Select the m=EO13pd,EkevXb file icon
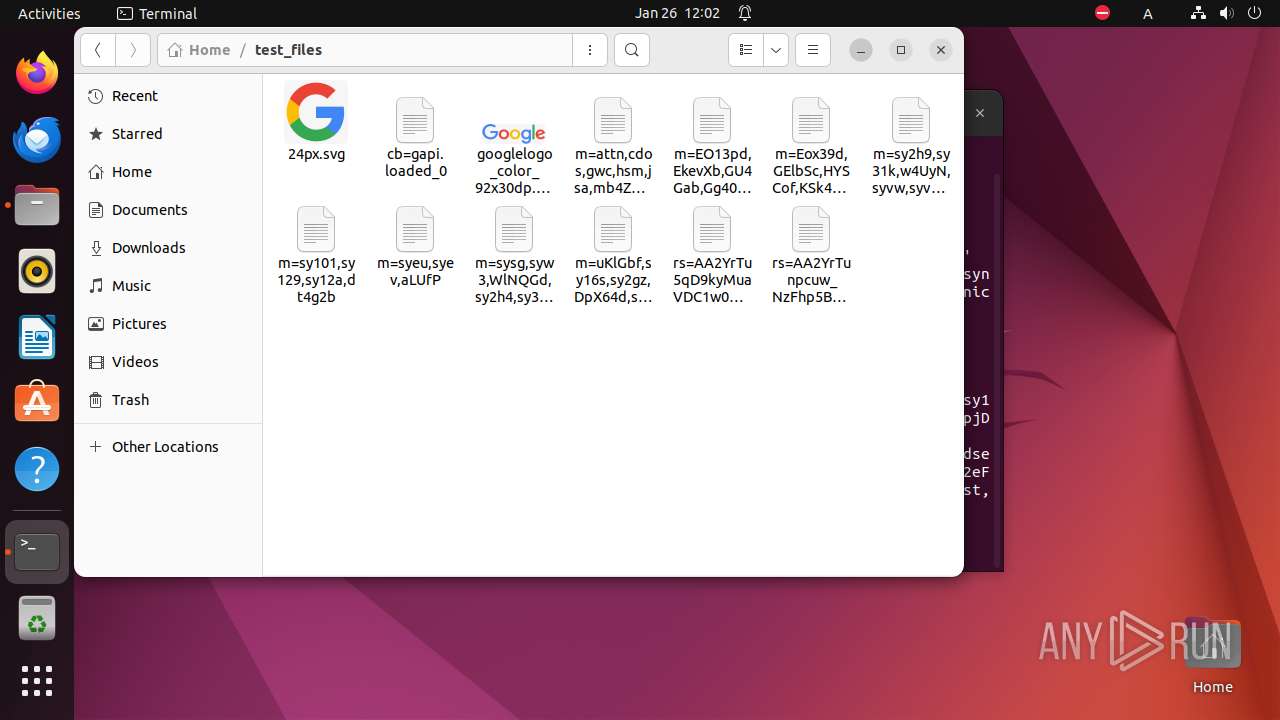Viewport: 1280px width, 720px height. tap(712, 120)
